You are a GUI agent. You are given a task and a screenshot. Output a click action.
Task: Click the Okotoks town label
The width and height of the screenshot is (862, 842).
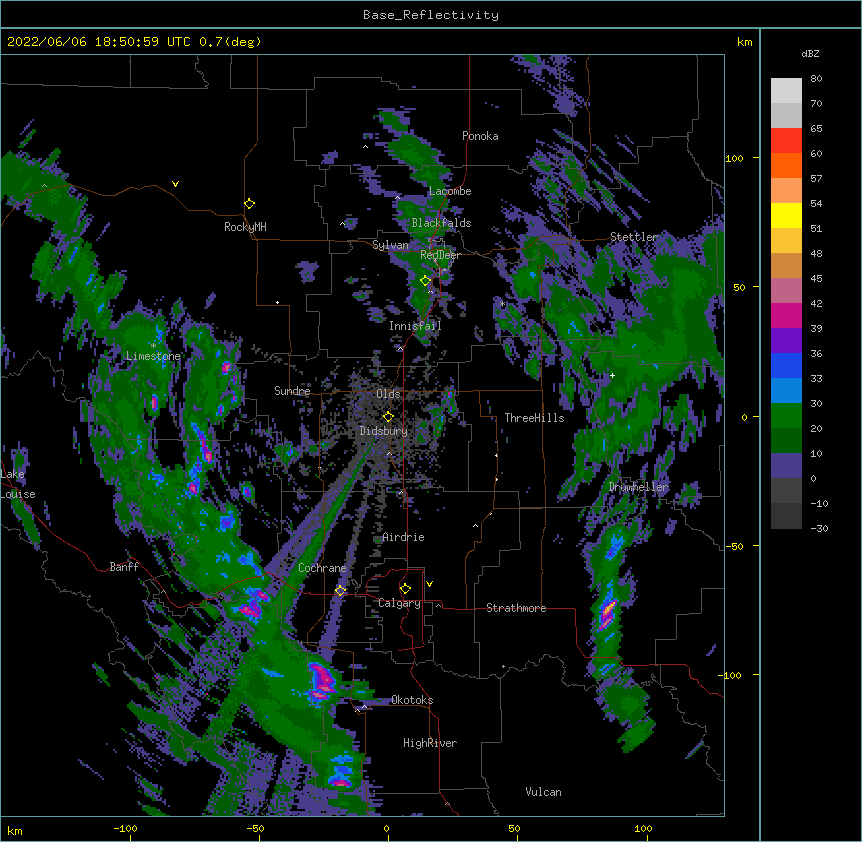[x=412, y=700]
